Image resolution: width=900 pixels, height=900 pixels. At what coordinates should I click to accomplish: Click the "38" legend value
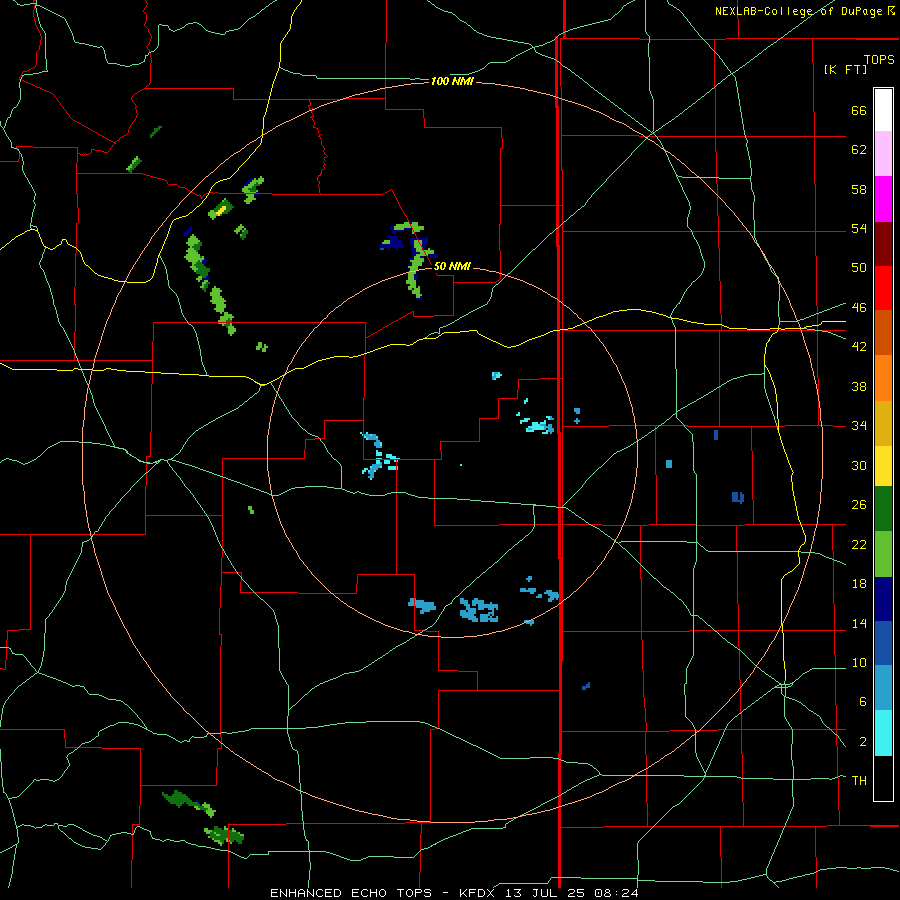(x=859, y=386)
